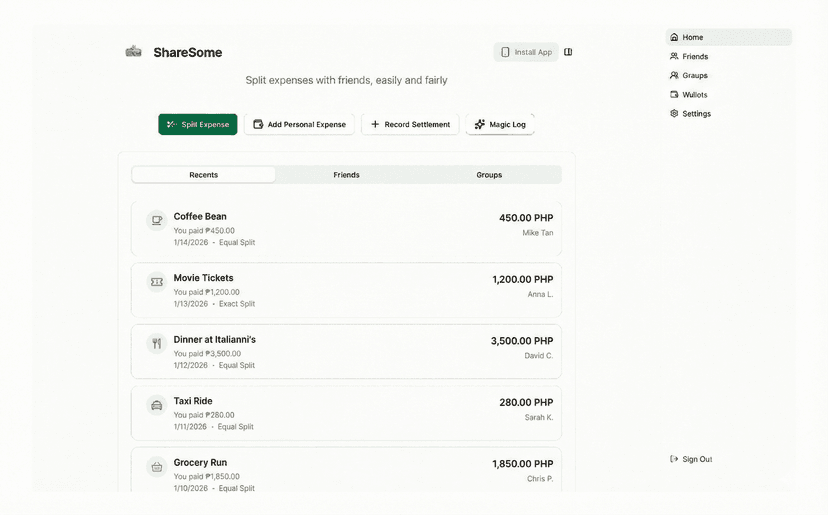Open Settings from the sidebar
The width and height of the screenshot is (828, 515).
pyautogui.click(x=696, y=114)
